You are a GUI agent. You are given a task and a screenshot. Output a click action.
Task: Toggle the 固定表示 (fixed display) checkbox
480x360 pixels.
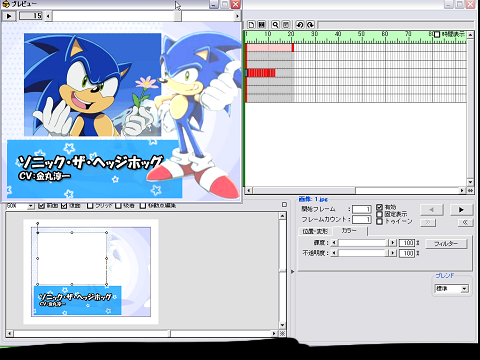coord(379,214)
